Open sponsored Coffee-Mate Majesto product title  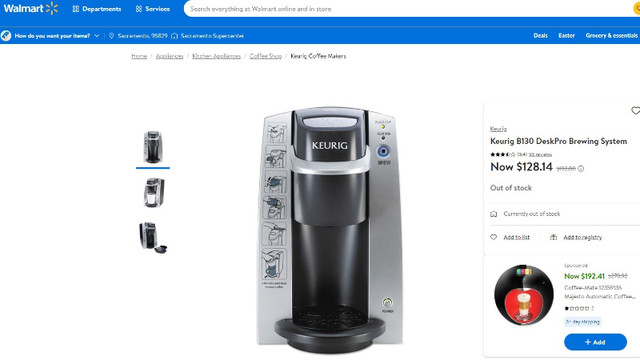(x=599, y=292)
